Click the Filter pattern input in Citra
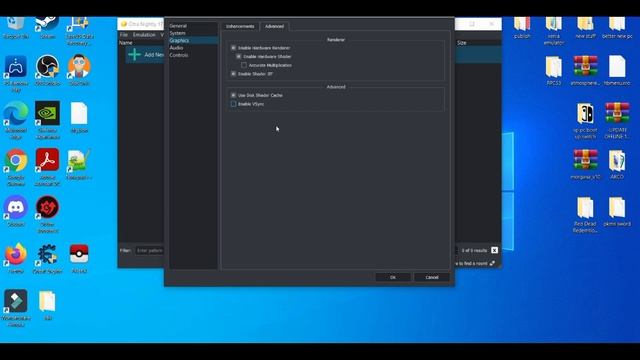640x360 pixels. 149,250
